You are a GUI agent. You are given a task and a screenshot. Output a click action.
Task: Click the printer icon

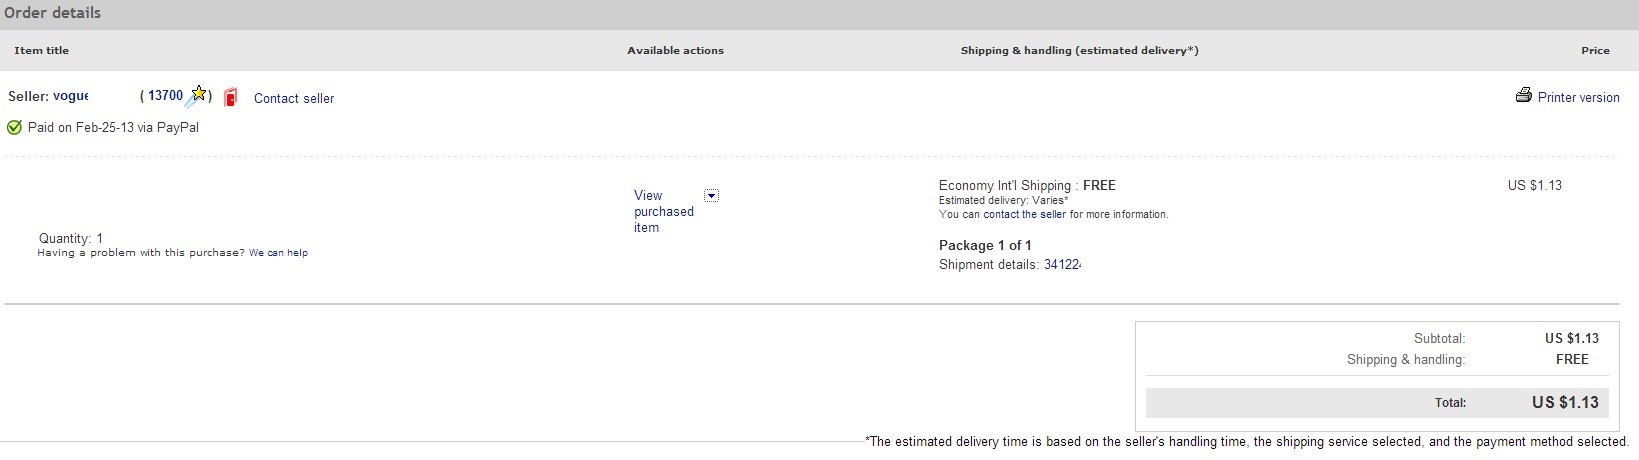pos(1523,96)
